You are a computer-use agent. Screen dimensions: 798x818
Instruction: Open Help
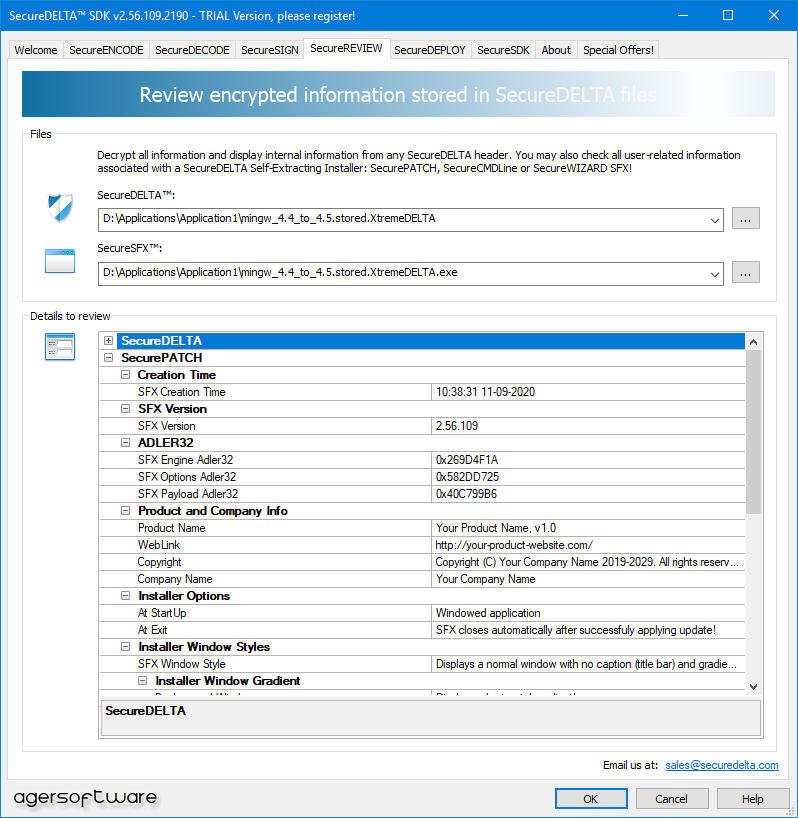click(x=753, y=799)
